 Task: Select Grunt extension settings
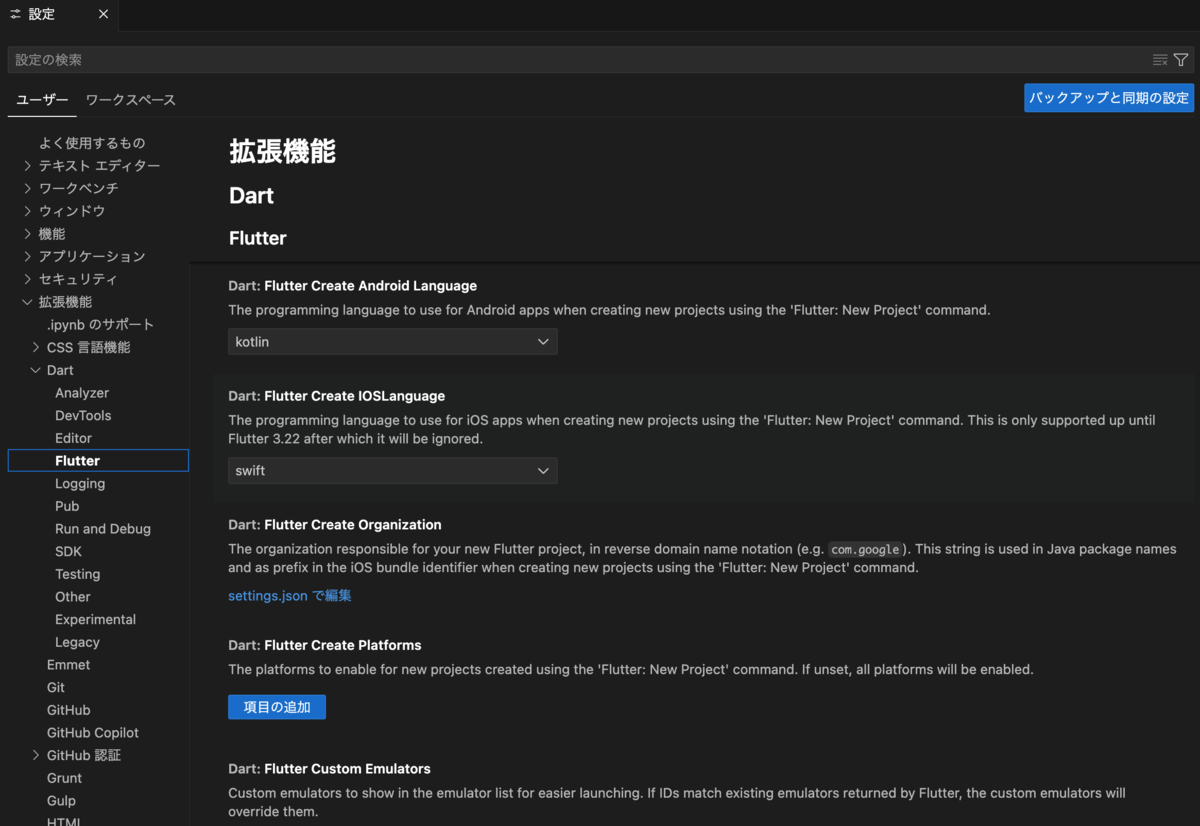coord(64,778)
